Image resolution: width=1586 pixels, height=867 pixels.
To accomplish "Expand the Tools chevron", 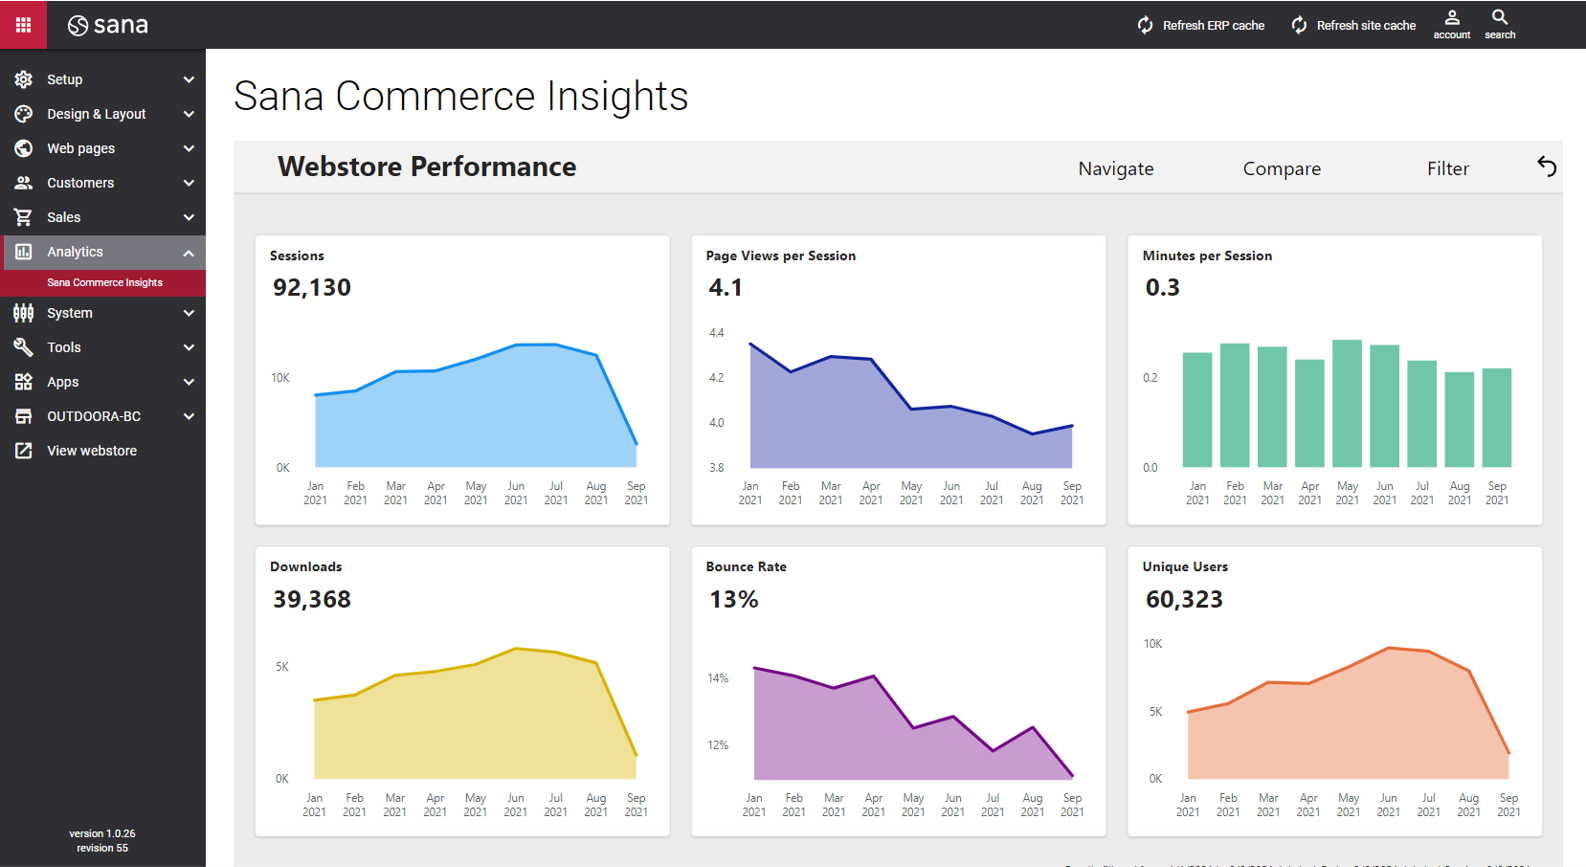I will point(188,348).
